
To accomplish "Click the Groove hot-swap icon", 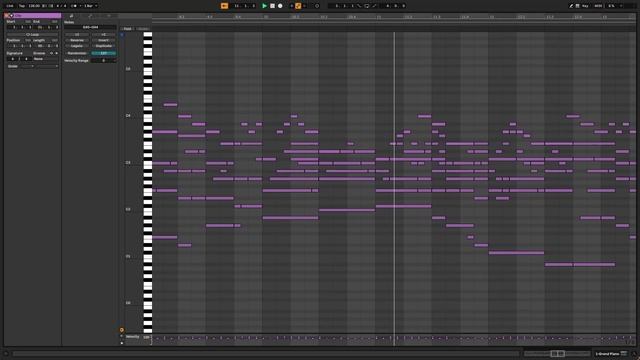I will tap(51, 53).
